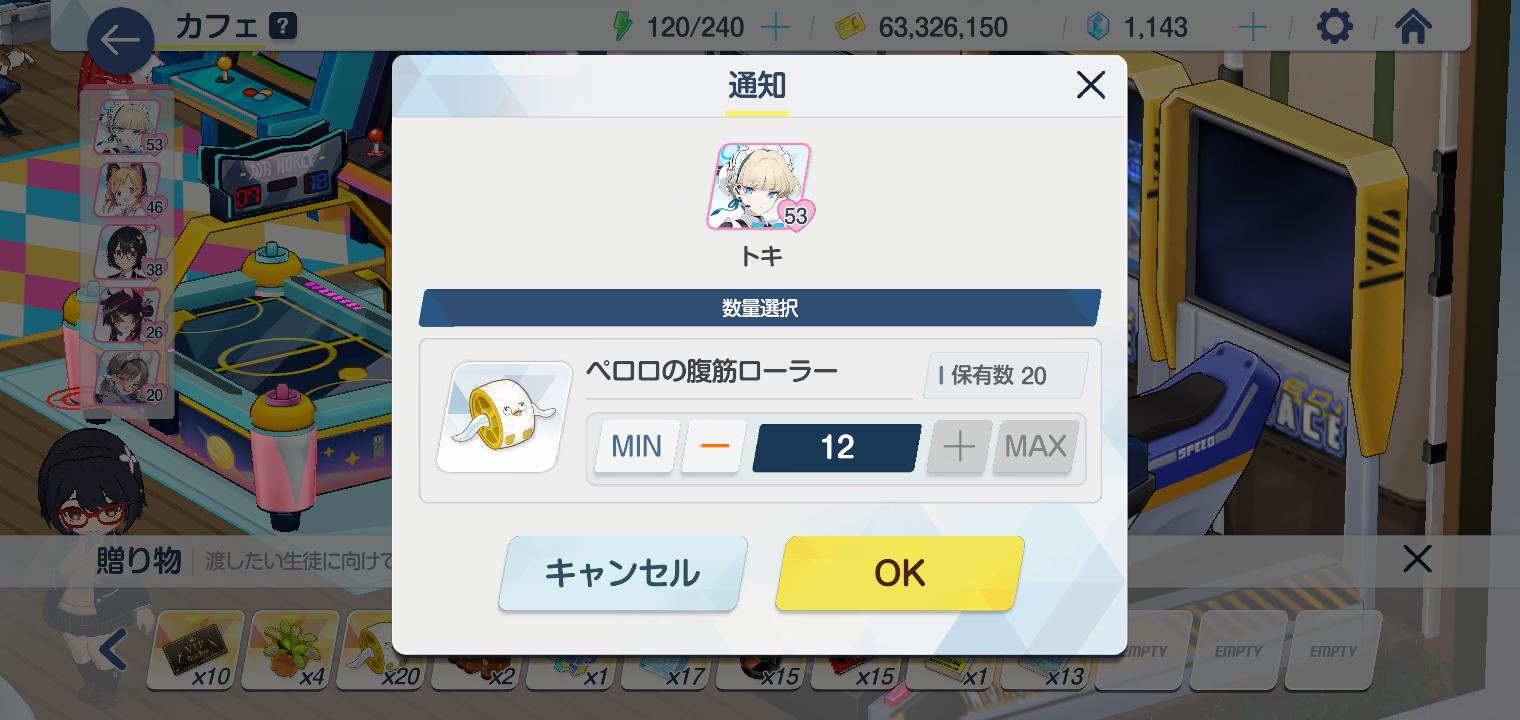Close the 贈り物 gift panel
Viewport: 1520px width, 720px height.
pos(1417,559)
